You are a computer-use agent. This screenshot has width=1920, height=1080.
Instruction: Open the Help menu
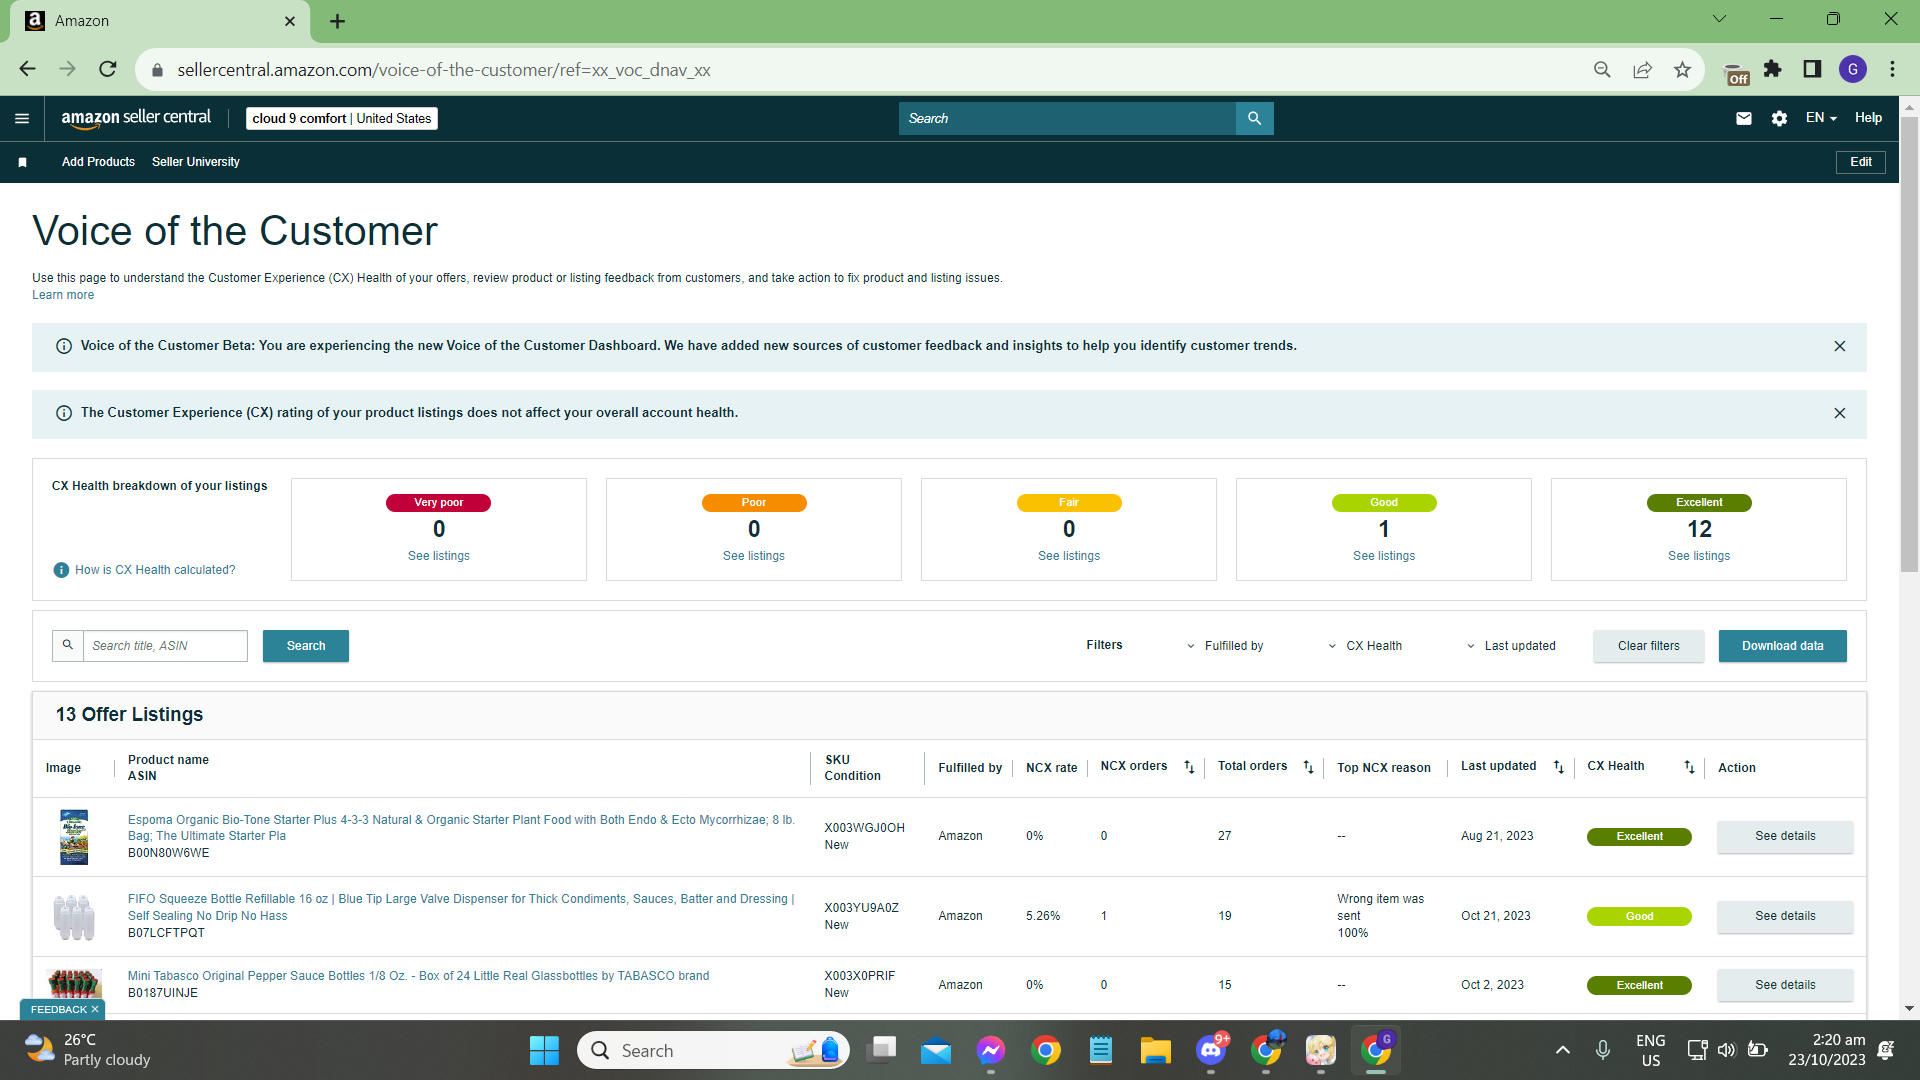pos(1868,118)
